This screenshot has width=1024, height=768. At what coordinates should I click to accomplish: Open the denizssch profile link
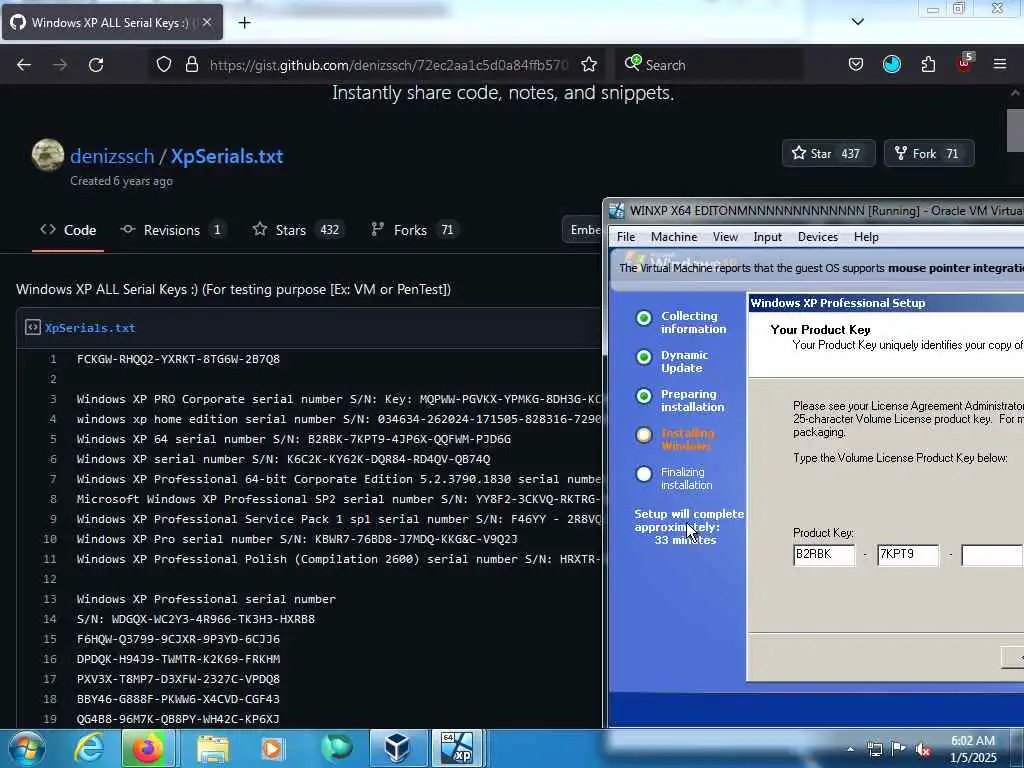[x=112, y=156]
